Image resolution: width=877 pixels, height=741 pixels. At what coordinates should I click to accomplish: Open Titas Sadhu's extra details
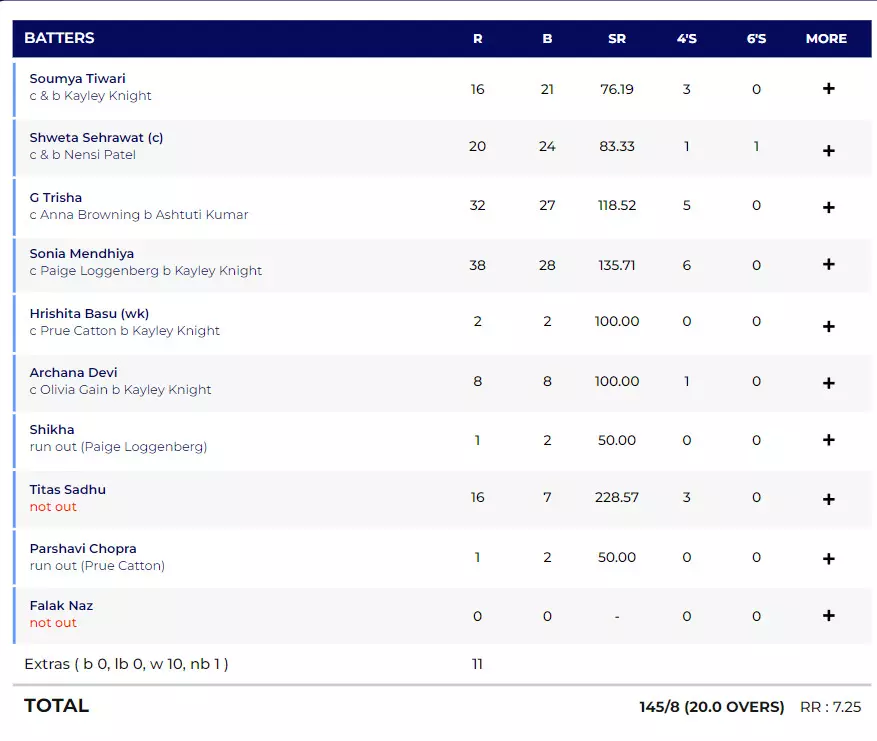[828, 499]
